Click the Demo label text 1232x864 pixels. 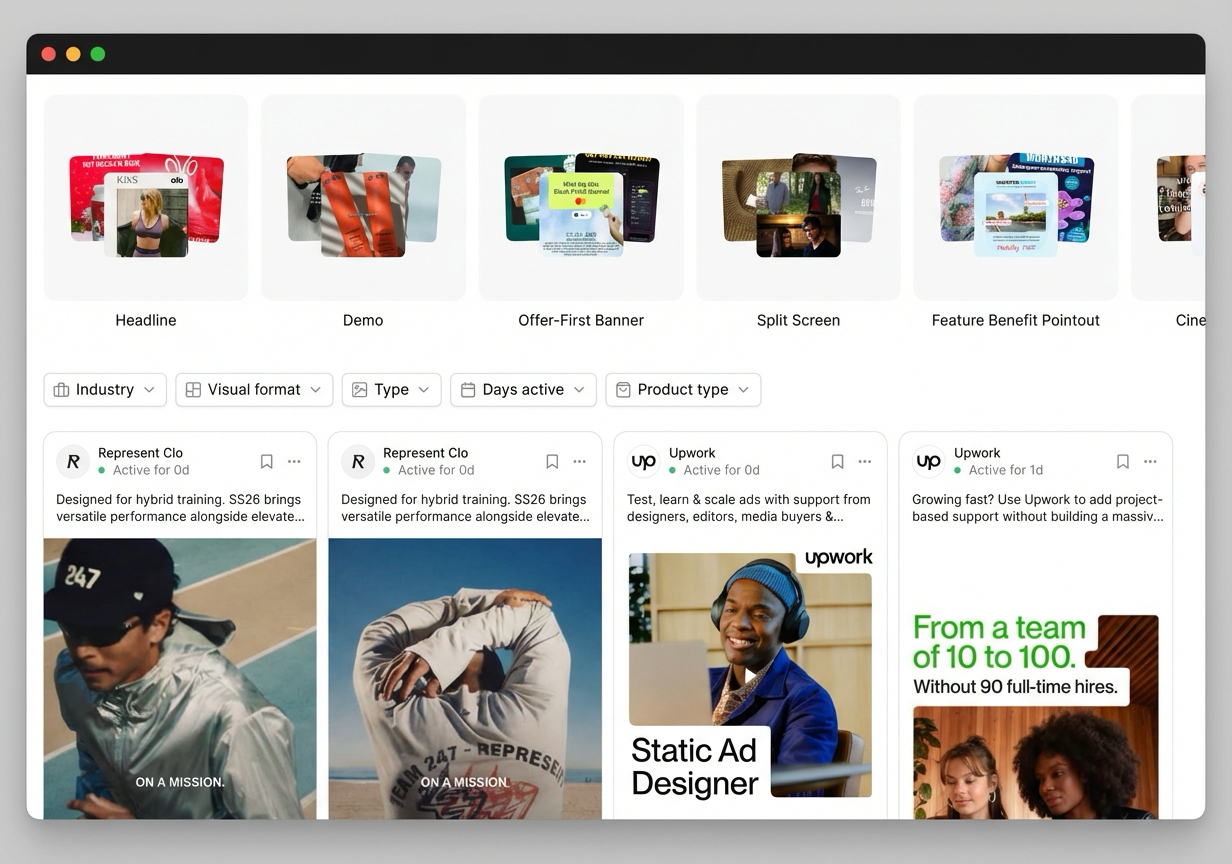[x=363, y=320]
